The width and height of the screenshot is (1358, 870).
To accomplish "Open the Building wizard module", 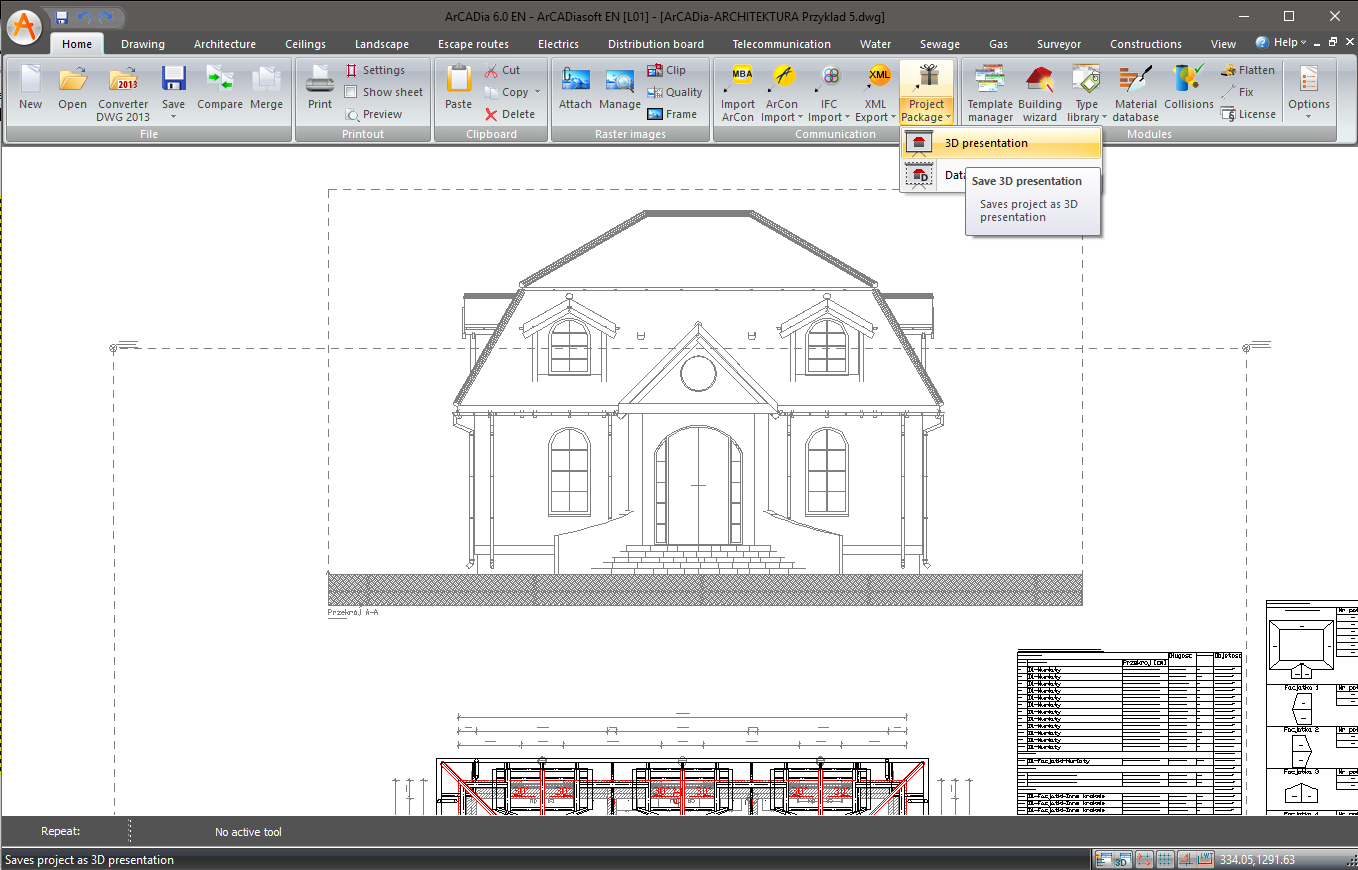I will pyautogui.click(x=1040, y=90).
